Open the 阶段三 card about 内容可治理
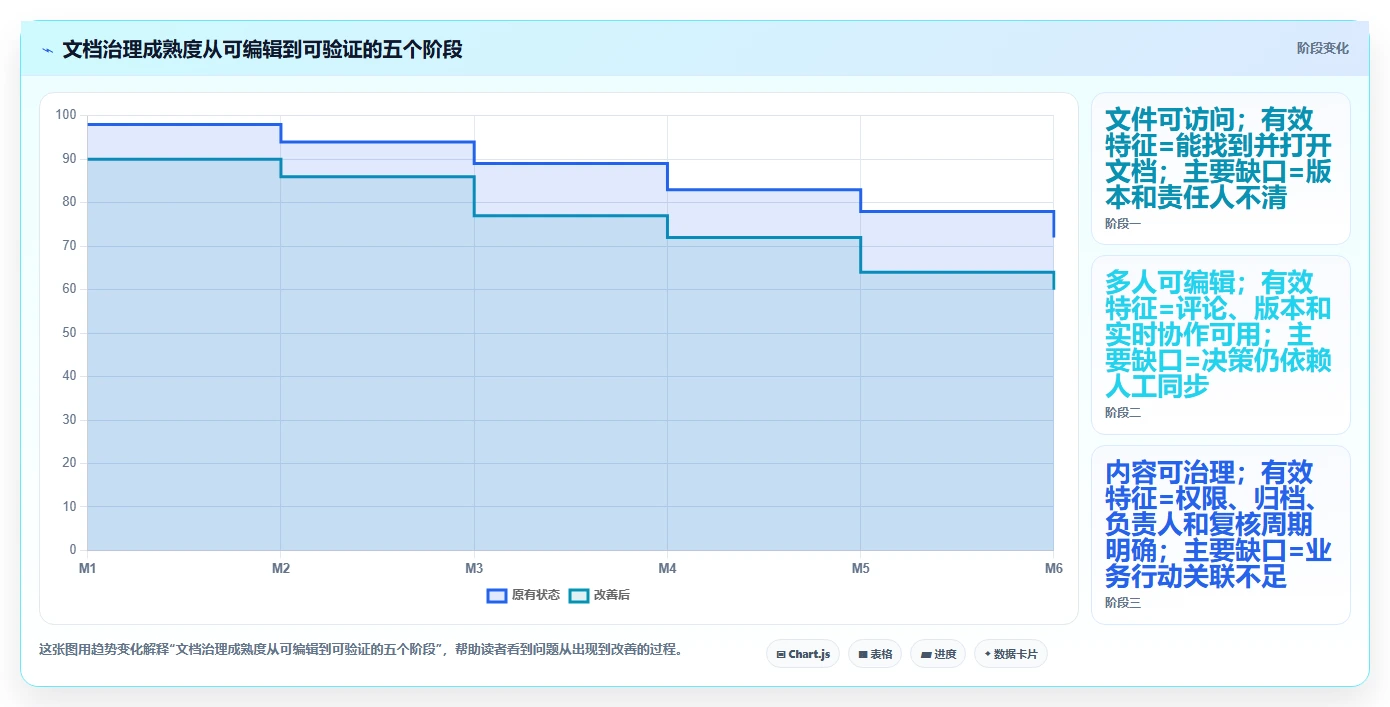The image size is (1390, 707). pos(1220,535)
